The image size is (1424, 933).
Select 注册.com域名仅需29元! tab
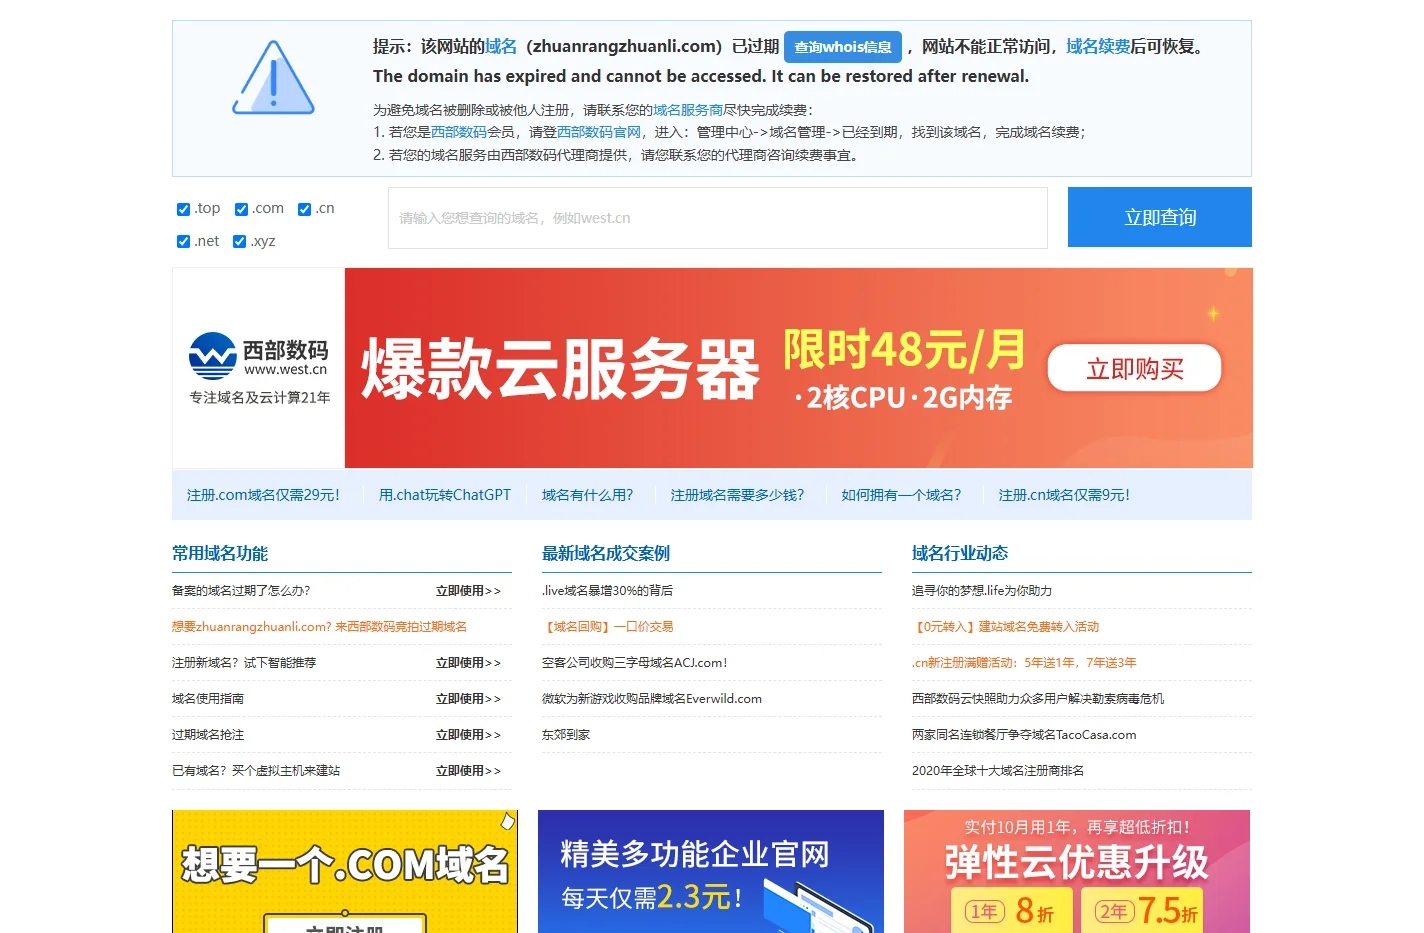263,495
